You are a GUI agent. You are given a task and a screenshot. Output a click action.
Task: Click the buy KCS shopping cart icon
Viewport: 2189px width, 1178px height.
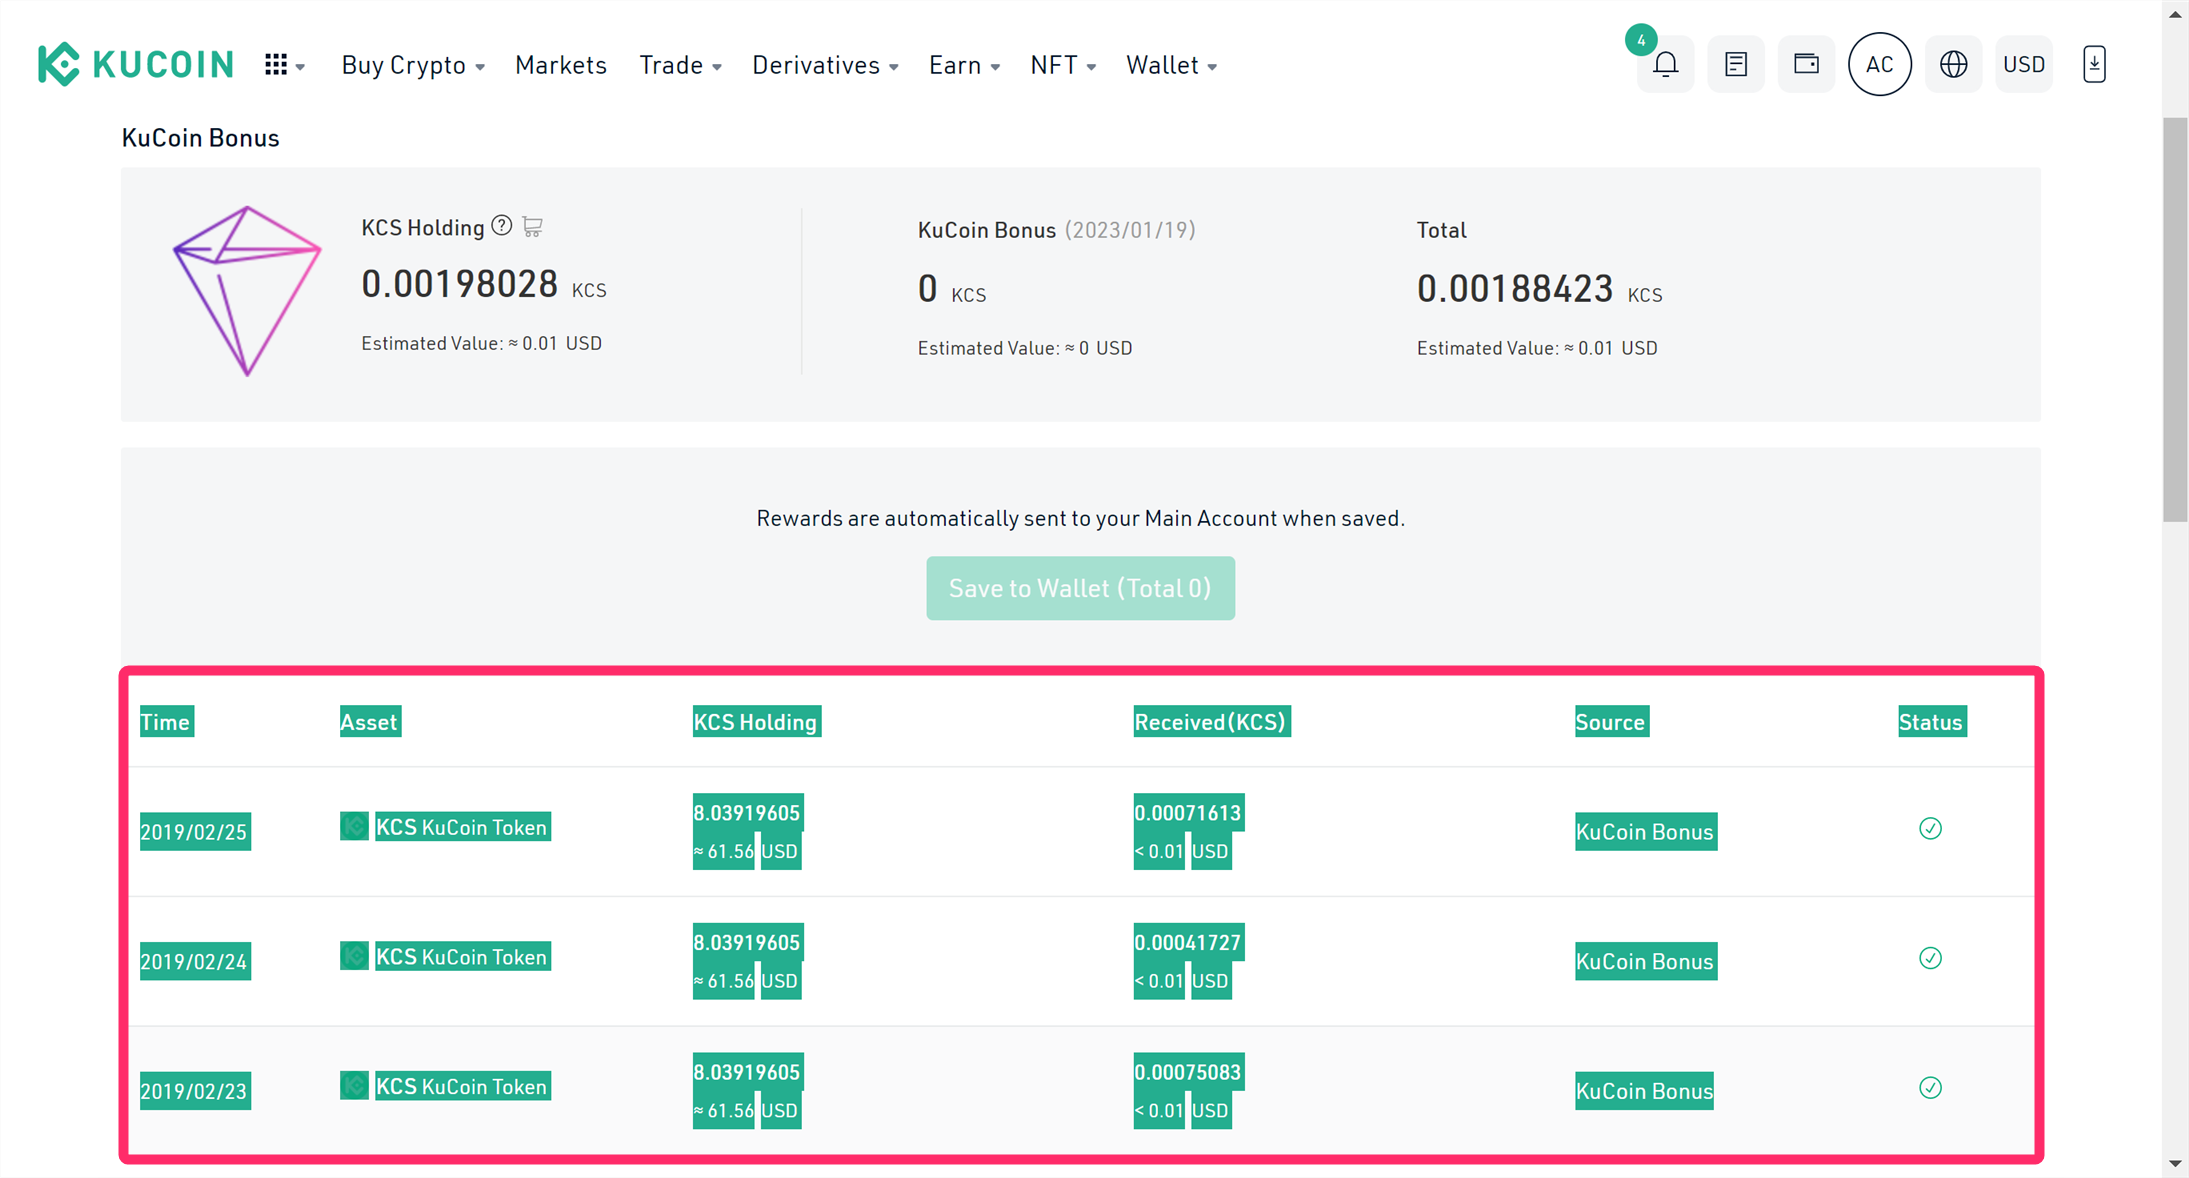pos(533,227)
